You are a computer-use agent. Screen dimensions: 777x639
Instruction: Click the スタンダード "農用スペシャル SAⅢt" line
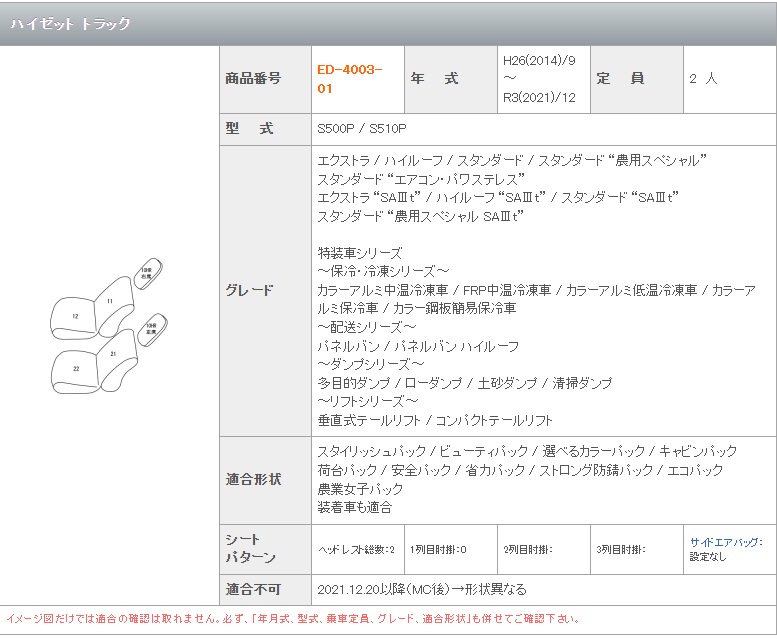tap(420, 216)
